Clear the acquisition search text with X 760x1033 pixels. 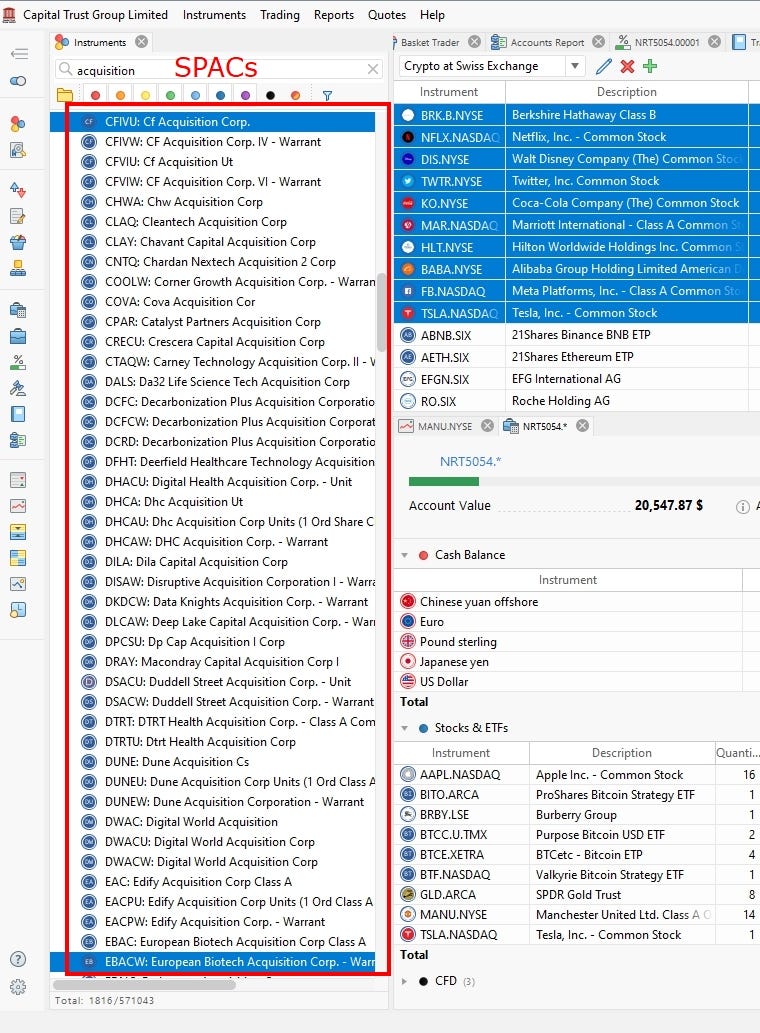[x=373, y=69]
